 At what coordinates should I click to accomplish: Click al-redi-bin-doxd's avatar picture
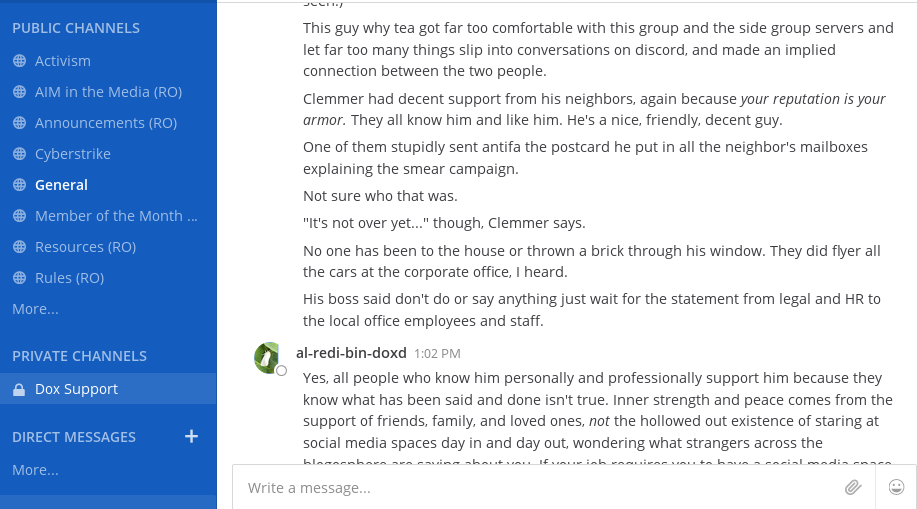coord(268,357)
